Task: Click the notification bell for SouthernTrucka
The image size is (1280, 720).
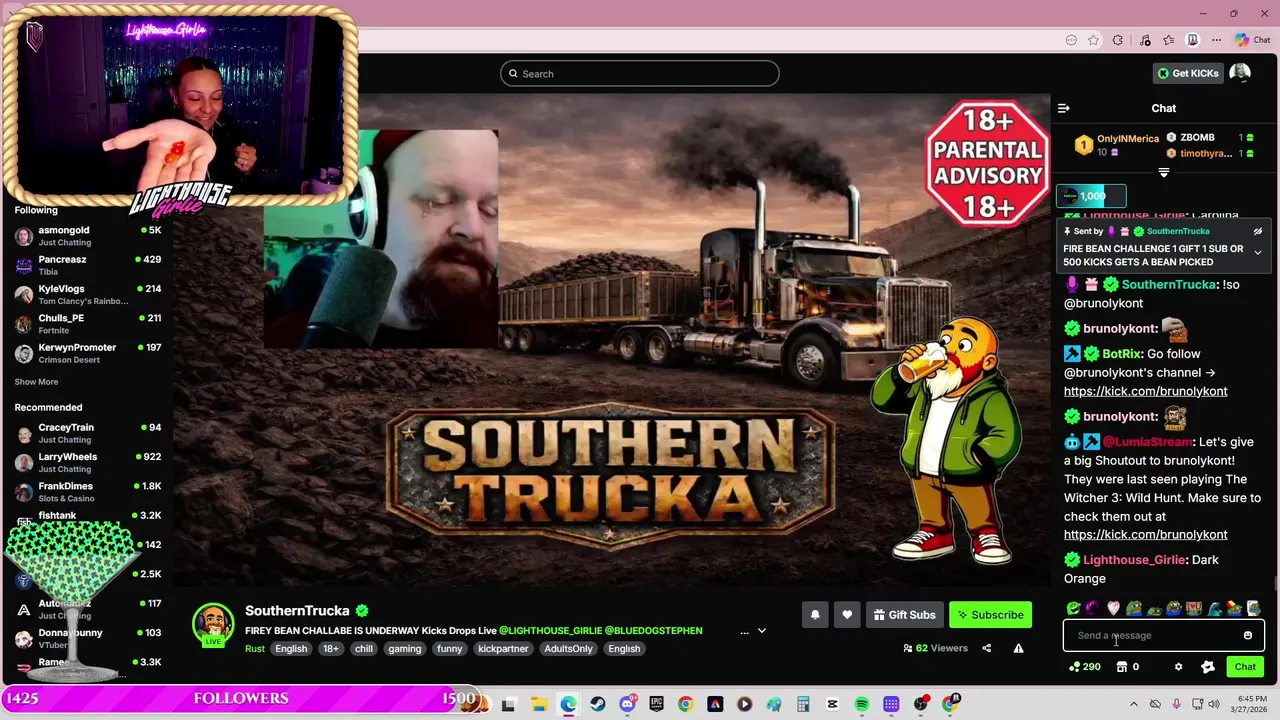Action: (x=815, y=615)
